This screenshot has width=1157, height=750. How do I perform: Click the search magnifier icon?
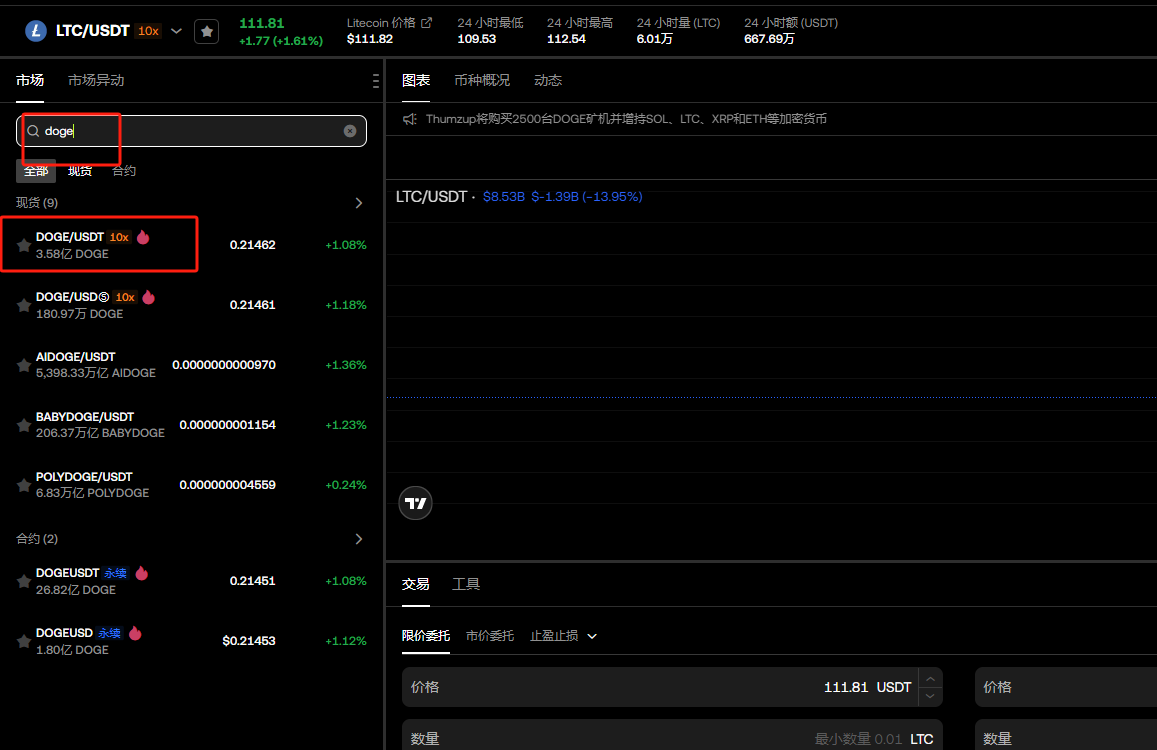click(33, 131)
